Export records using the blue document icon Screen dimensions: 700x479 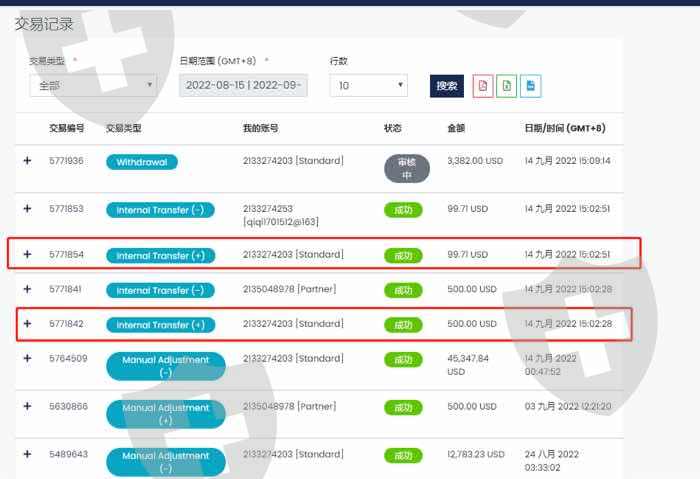point(530,86)
